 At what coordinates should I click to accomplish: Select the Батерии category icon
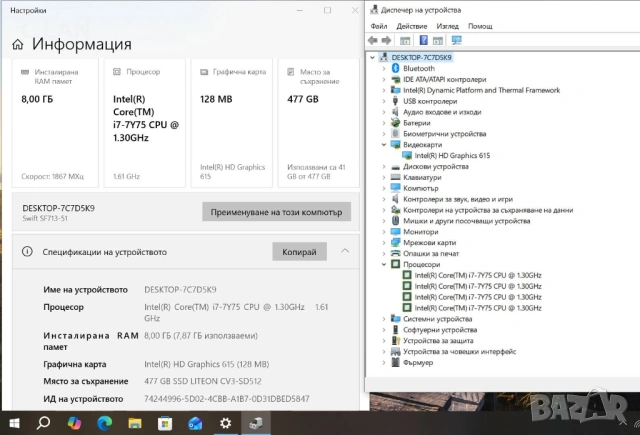click(x=395, y=123)
